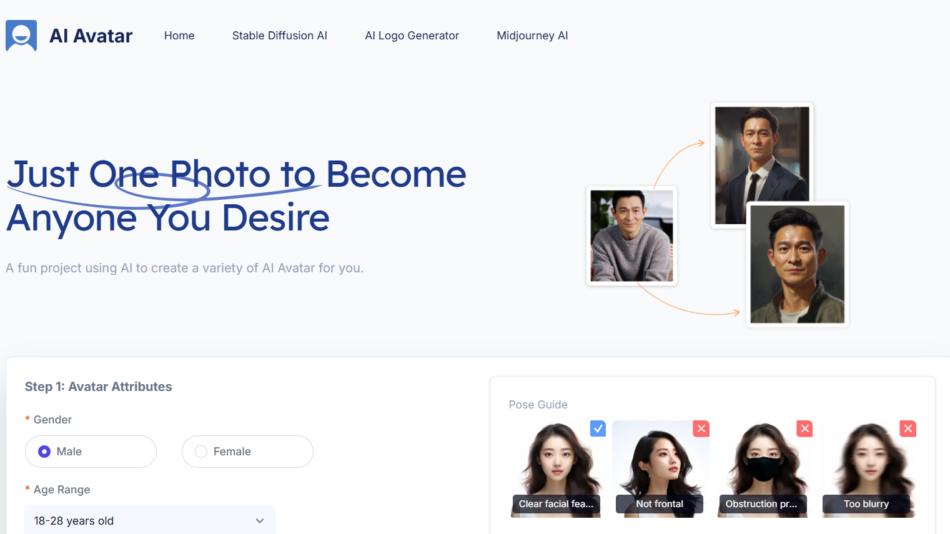Click red X badge on Not frontal photo
Image resolution: width=950 pixels, height=534 pixels.
click(701, 429)
